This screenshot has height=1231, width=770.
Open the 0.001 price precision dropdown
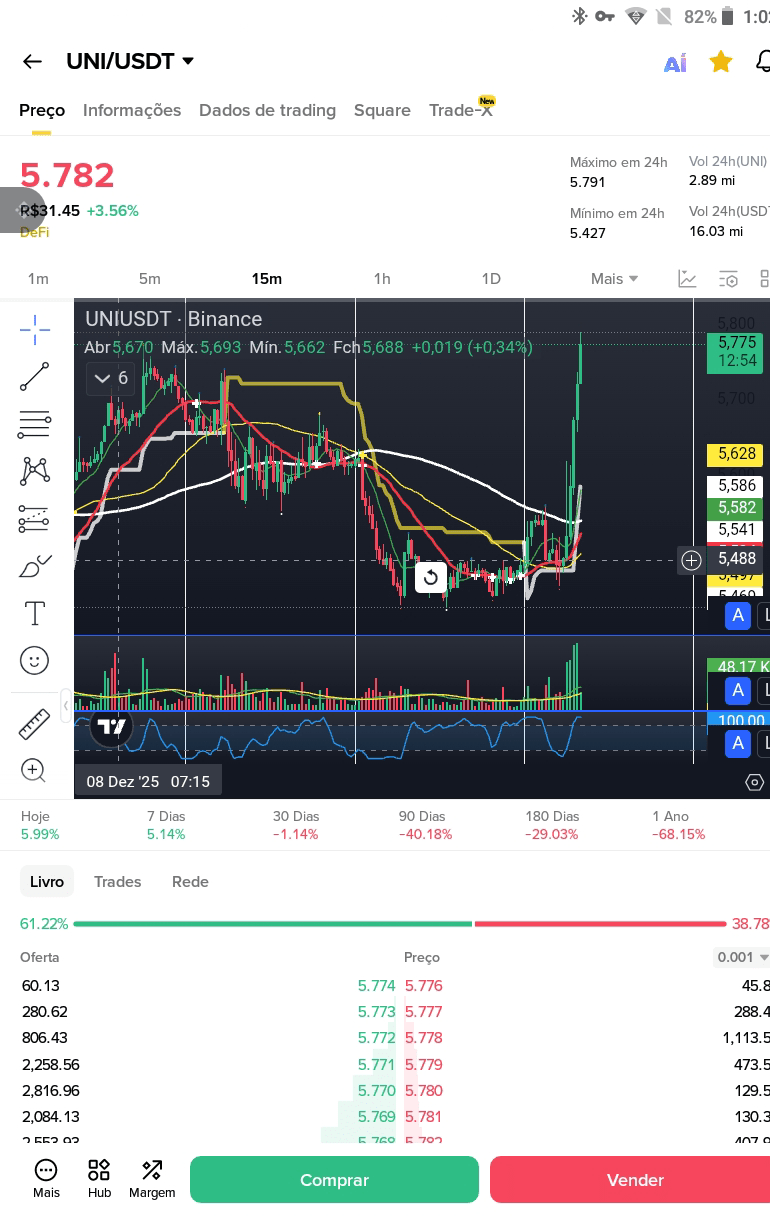(741, 957)
